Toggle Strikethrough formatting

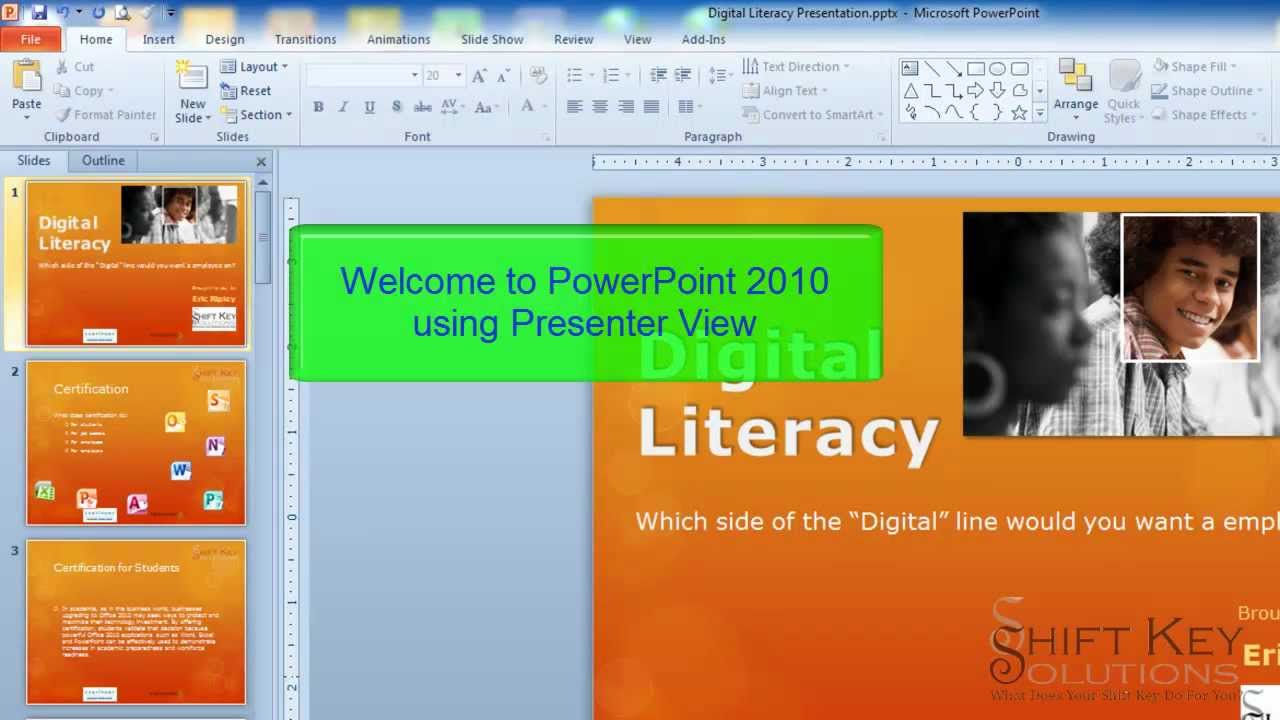[x=422, y=107]
